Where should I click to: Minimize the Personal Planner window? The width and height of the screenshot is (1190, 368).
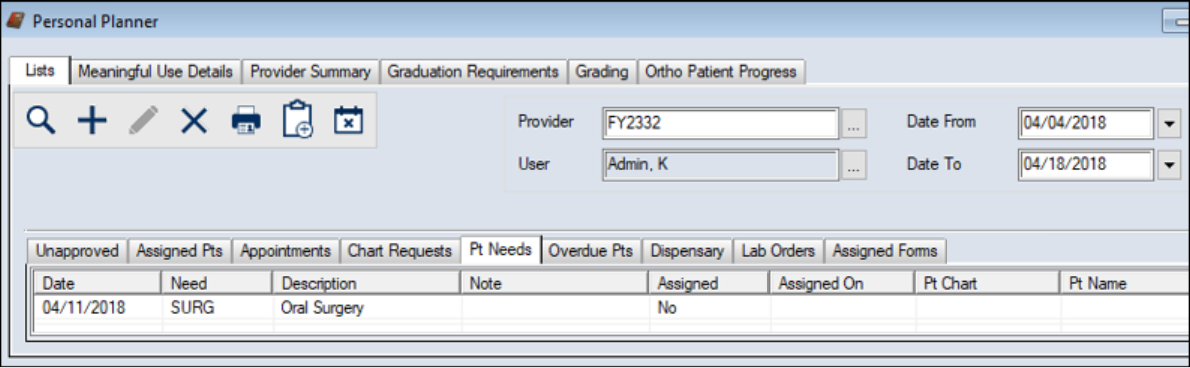pos(1176,22)
